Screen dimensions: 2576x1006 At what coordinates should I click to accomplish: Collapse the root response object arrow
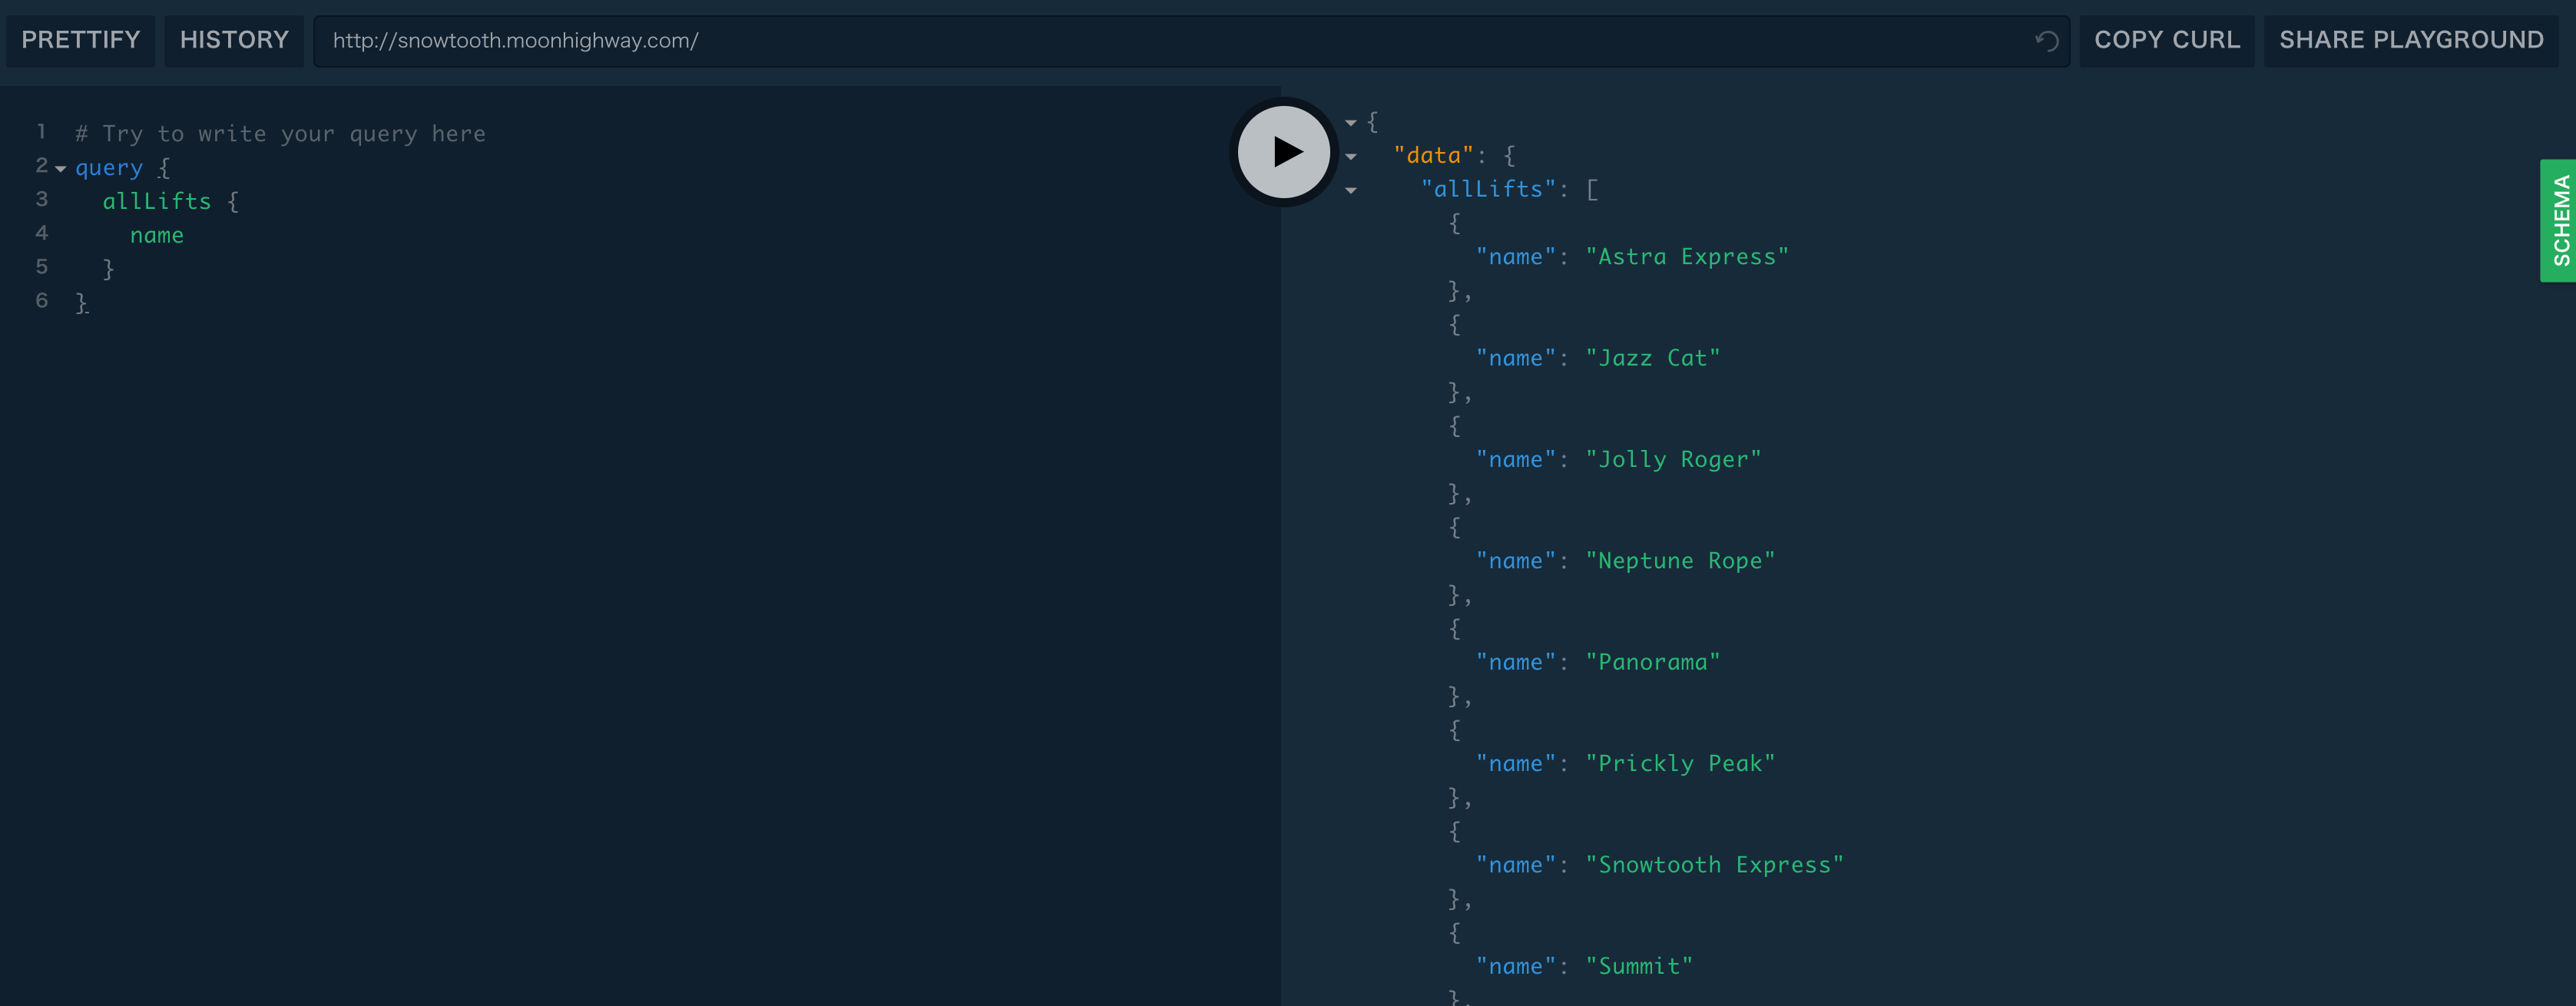tap(1351, 123)
